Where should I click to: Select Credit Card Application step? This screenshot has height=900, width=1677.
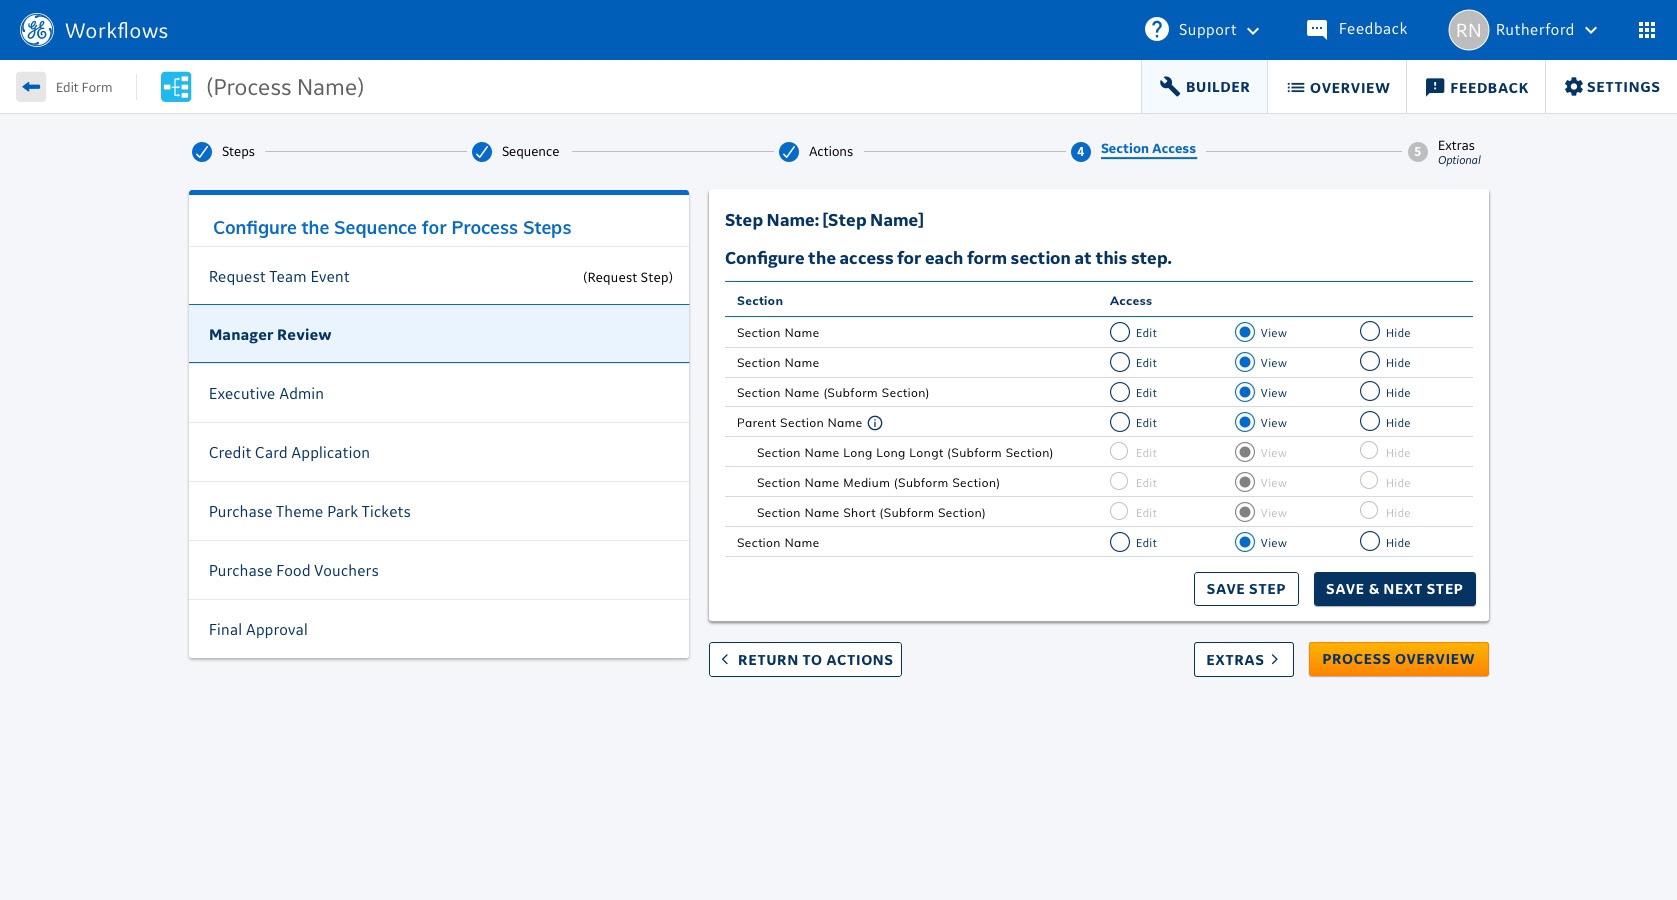tap(439, 453)
